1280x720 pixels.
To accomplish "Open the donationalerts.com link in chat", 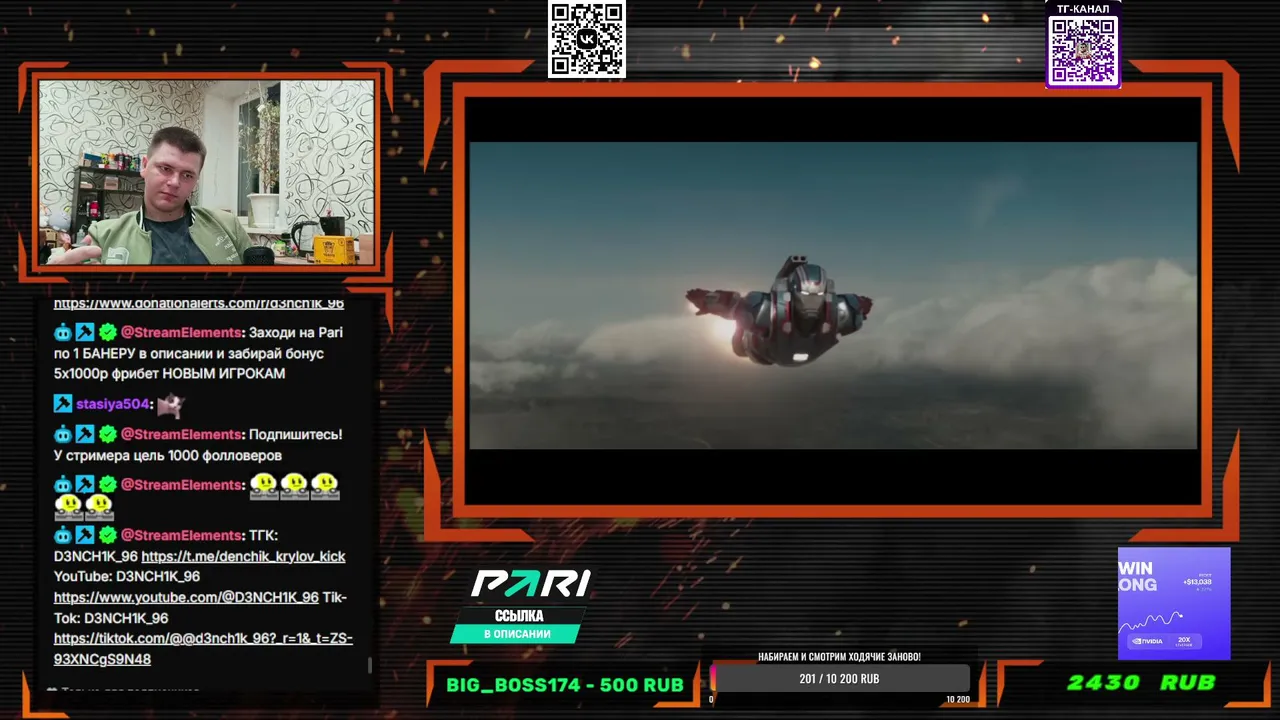I will click(198, 303).
